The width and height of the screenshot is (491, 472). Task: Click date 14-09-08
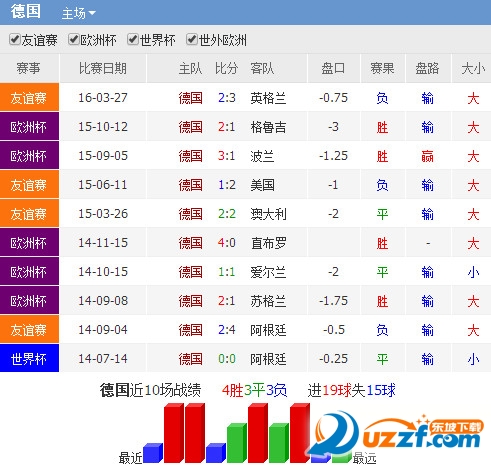click(103, 301)
